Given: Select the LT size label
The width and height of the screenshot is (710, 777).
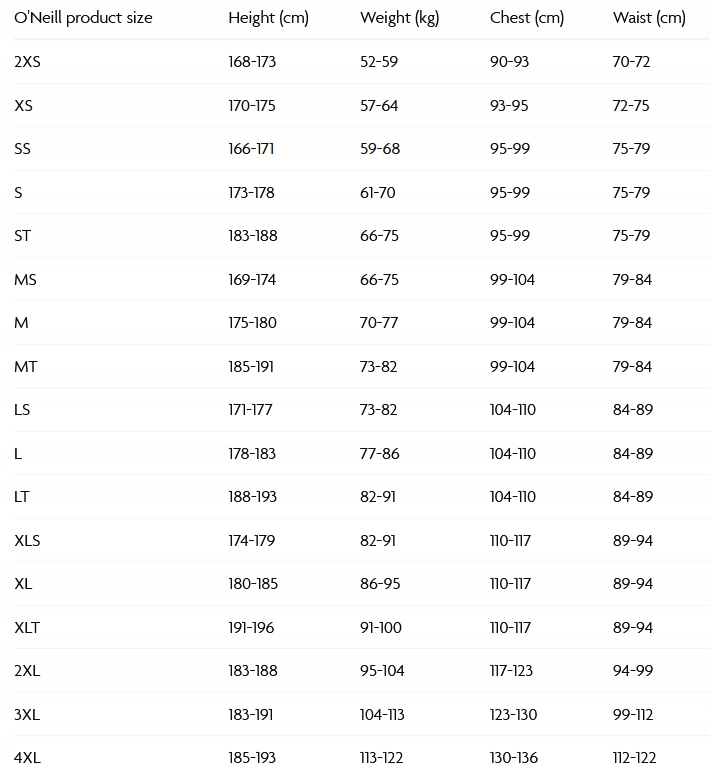Looking at the screenshot, I should pyautogui.click(x=22, y=497).
